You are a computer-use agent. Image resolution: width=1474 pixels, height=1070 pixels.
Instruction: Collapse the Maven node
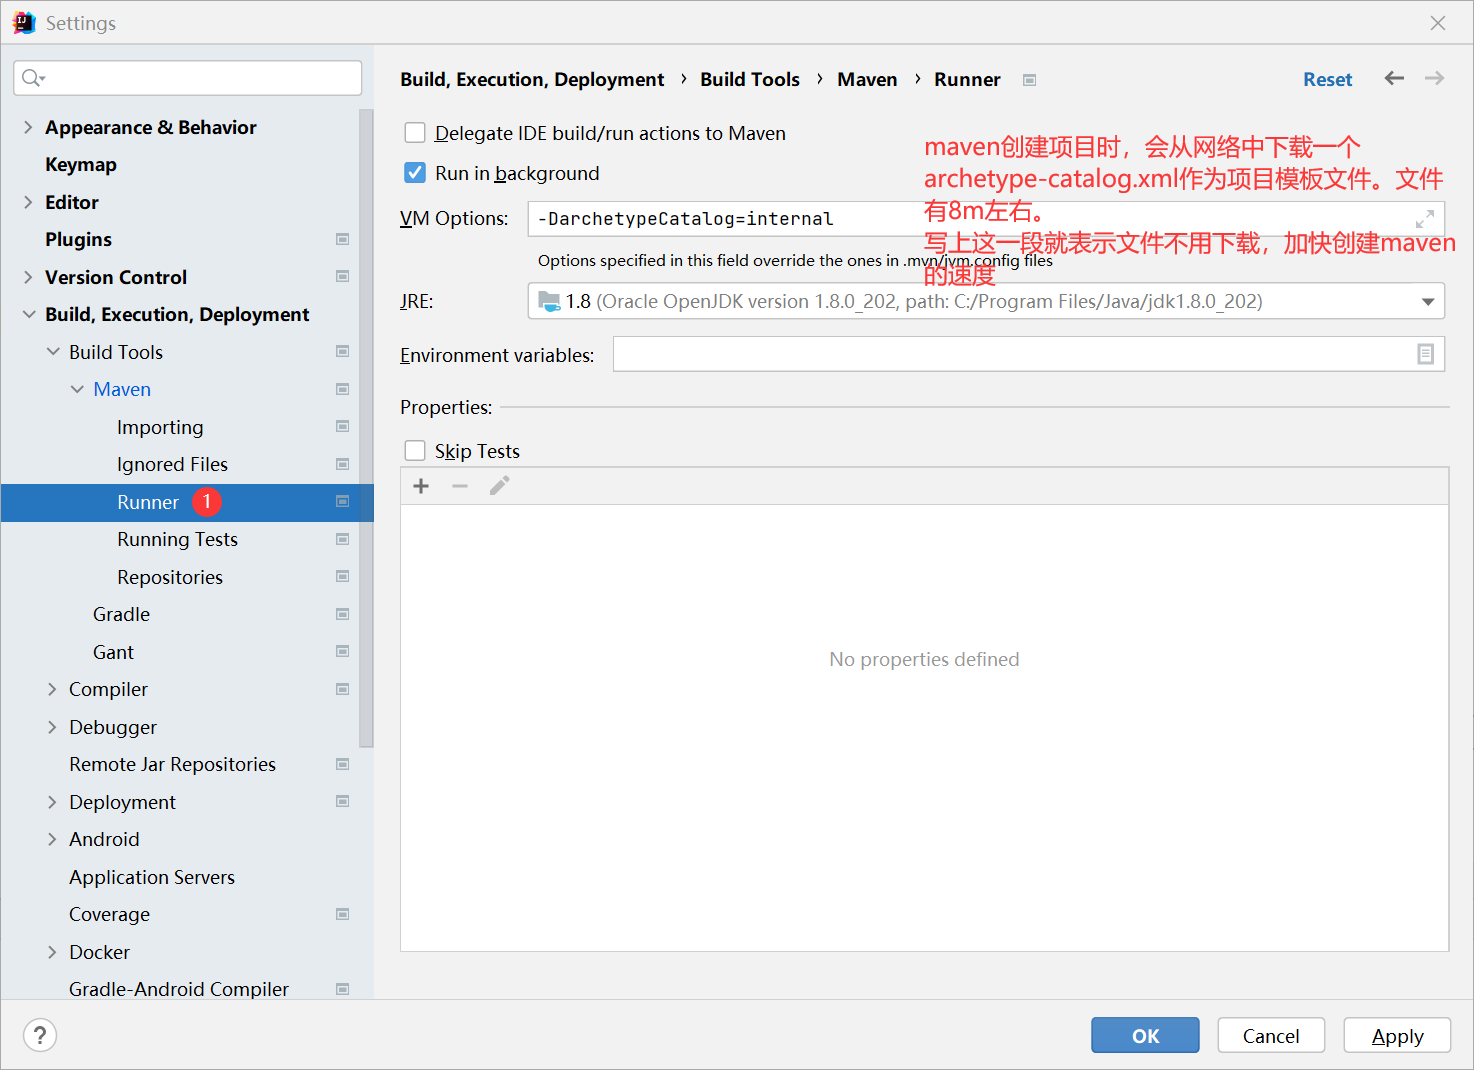click(77, 389)
